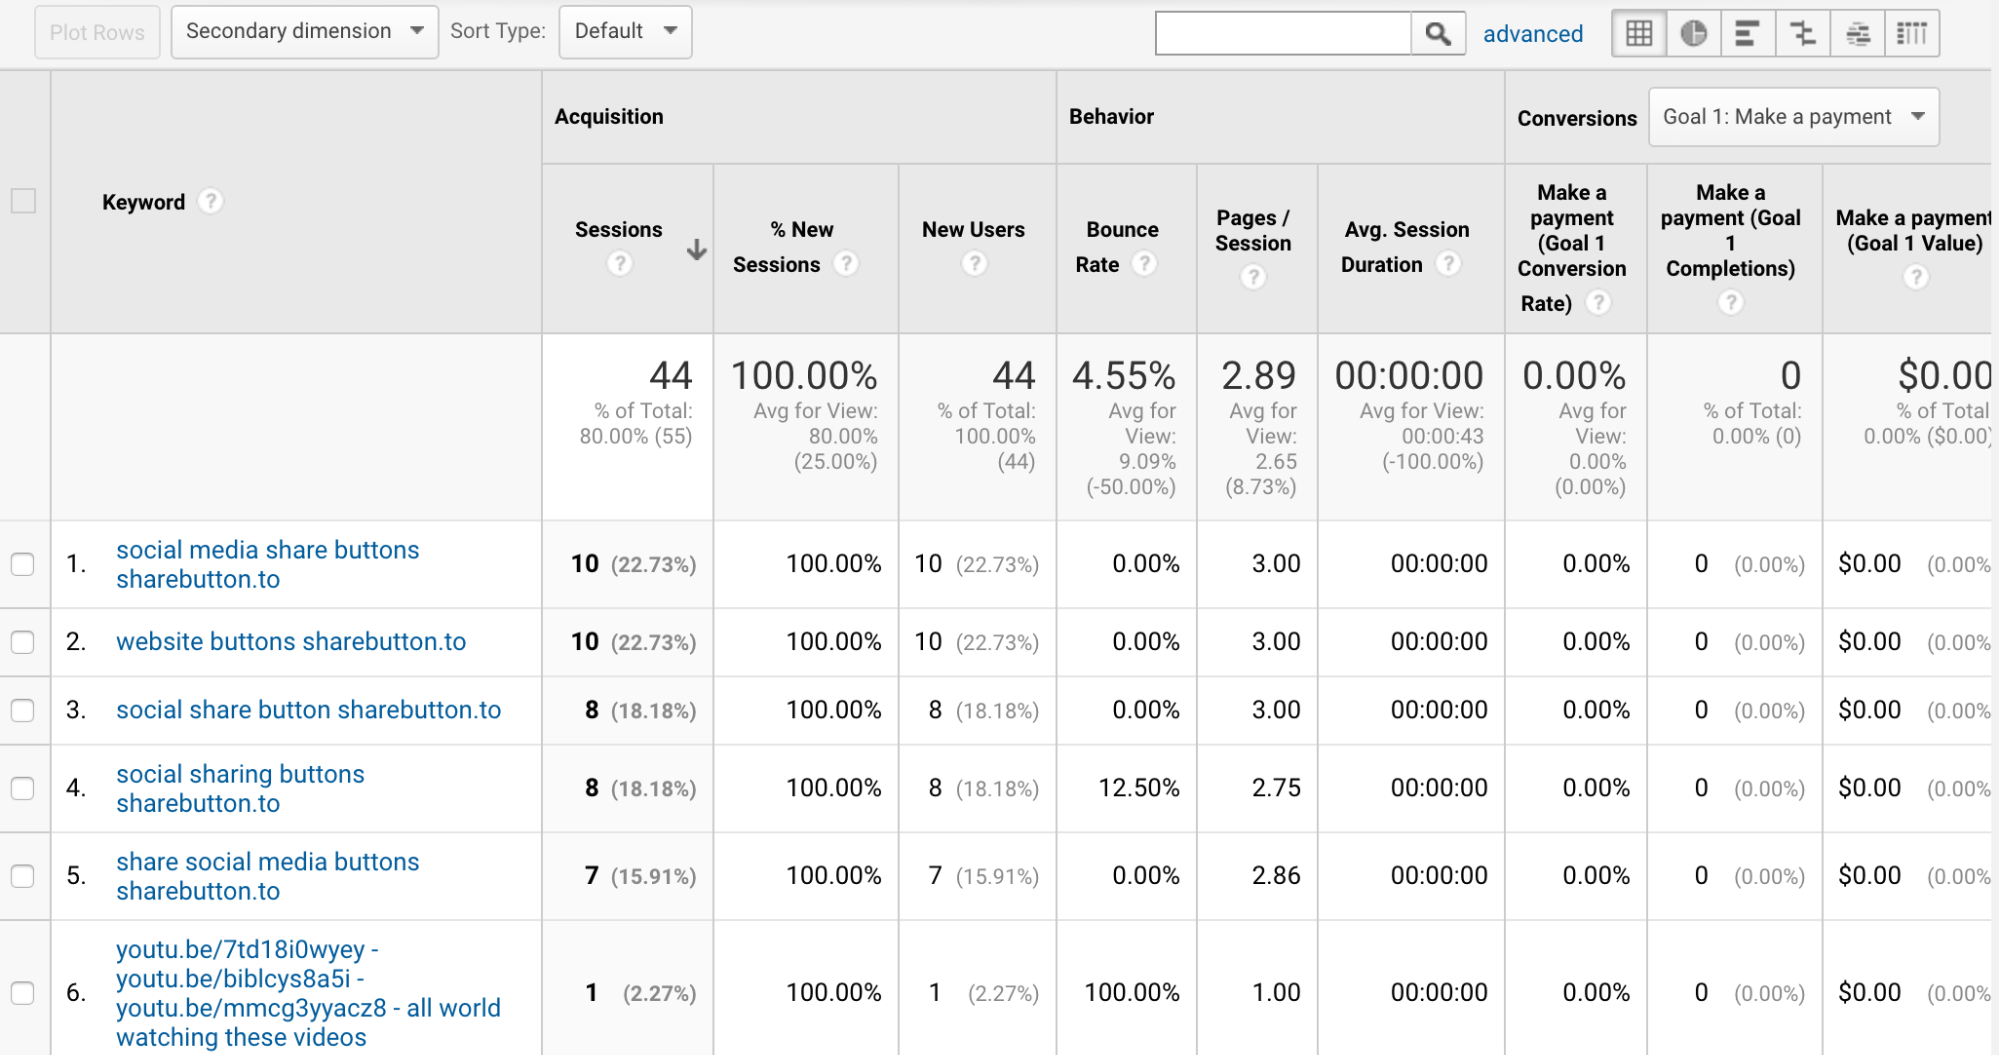Click the table search input field
The height and width of the screenshot is (1055, 1999).
pos(1283,33)
